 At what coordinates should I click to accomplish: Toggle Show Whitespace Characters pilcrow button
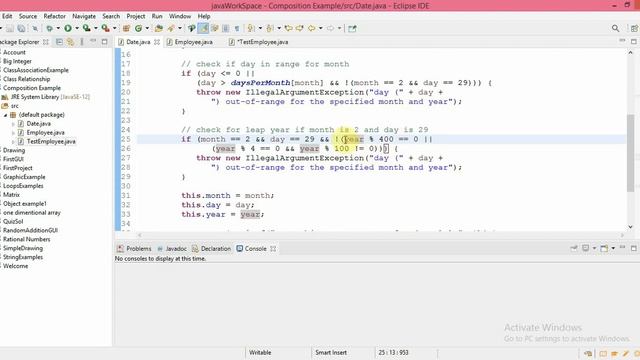click(x=237, y=28)
